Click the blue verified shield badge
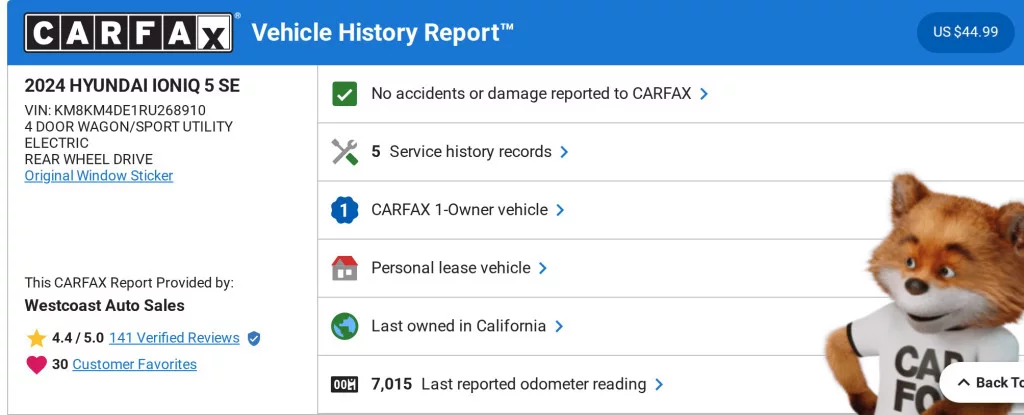Screen dimensions: 1024x415 click(x=254, y=338)
